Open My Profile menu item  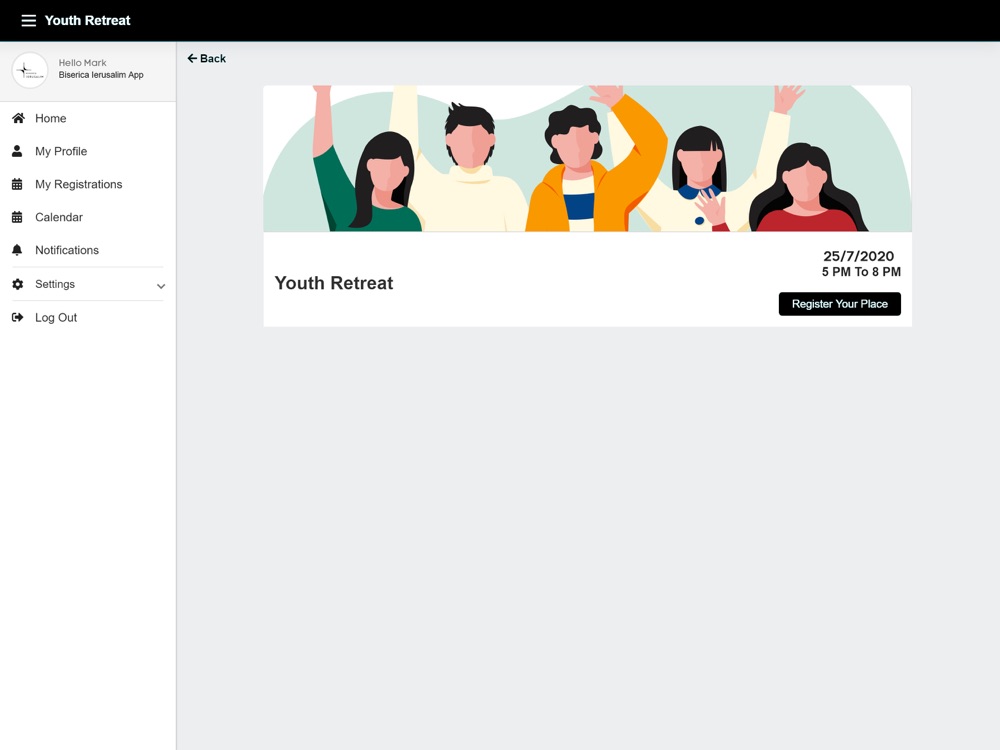[88, 151]
